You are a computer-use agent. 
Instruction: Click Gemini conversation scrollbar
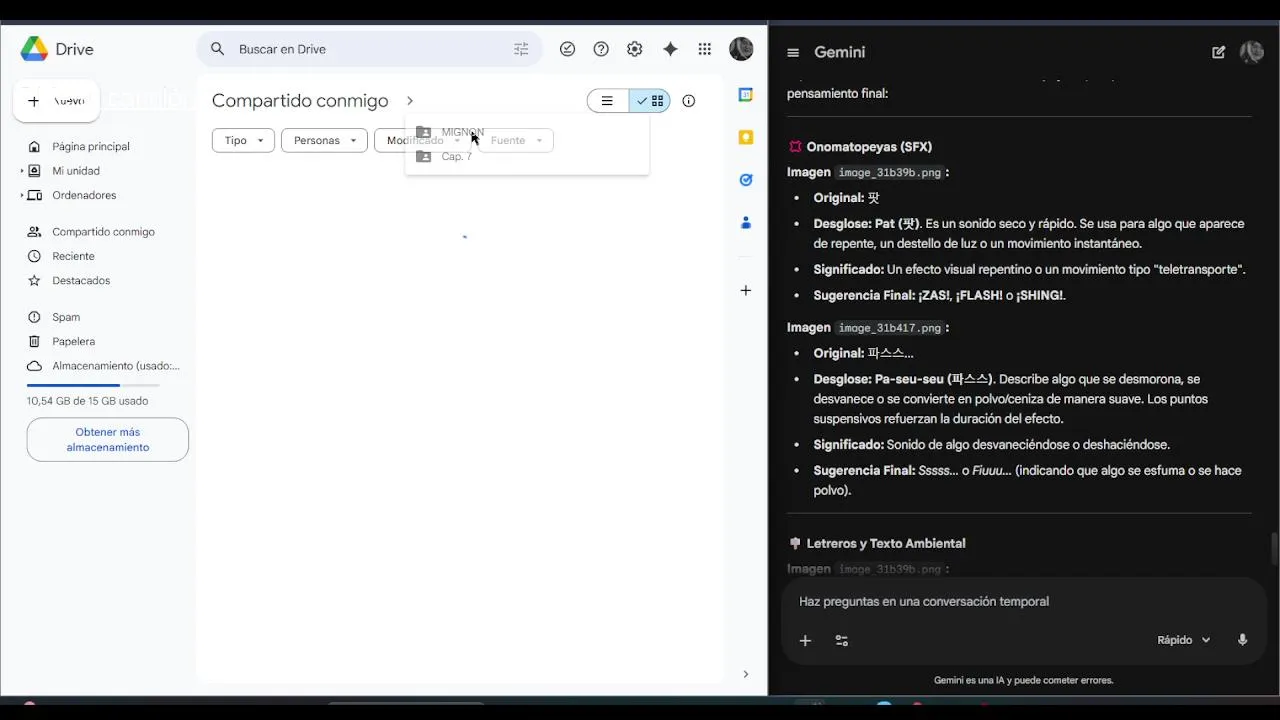(1274, 549)
